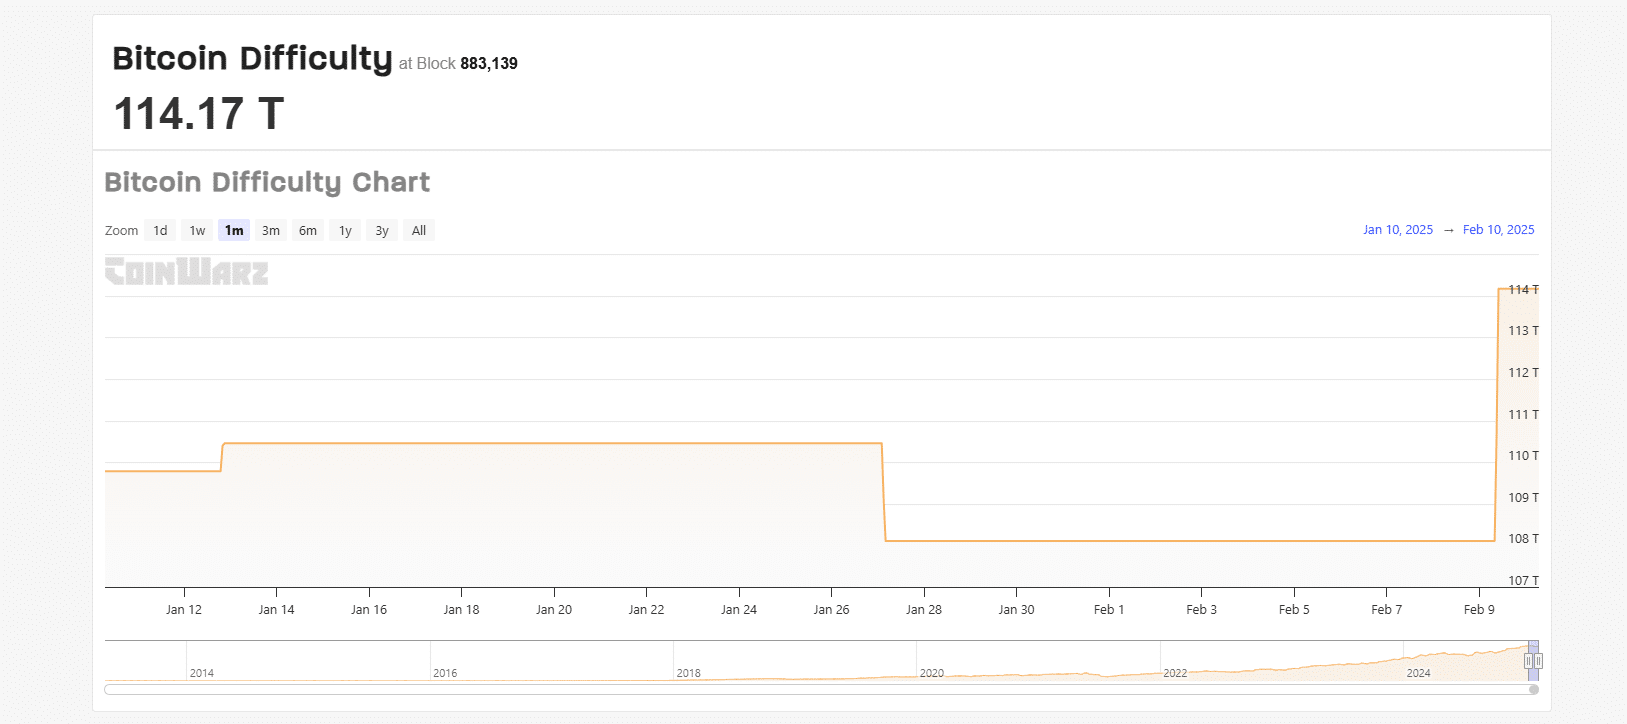Click the Feb 9 axis label
Viewport: 1627px width, 724px height.
tap(1479, 609)
